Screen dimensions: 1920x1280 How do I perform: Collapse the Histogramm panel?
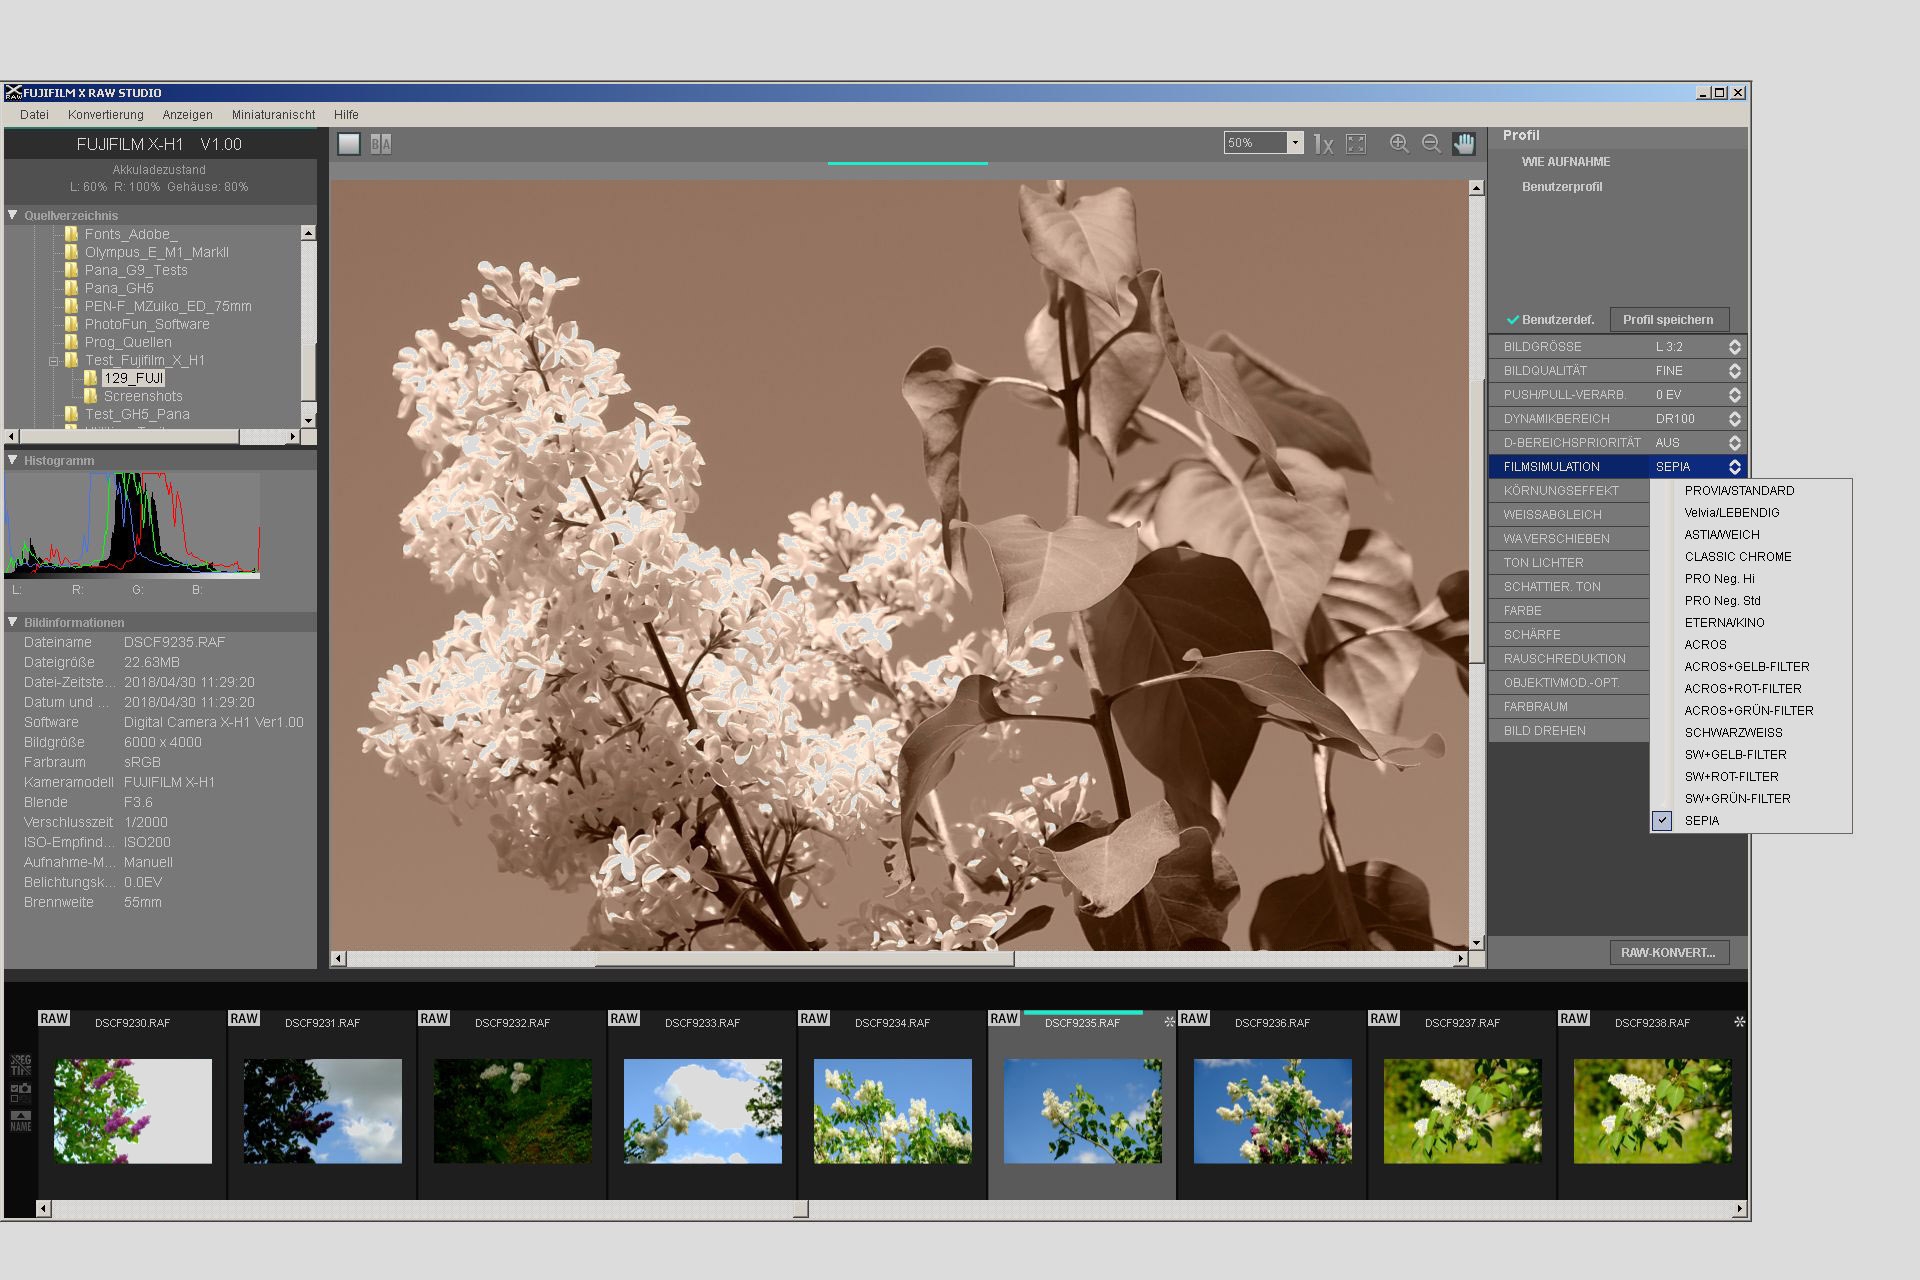point(13,460)
